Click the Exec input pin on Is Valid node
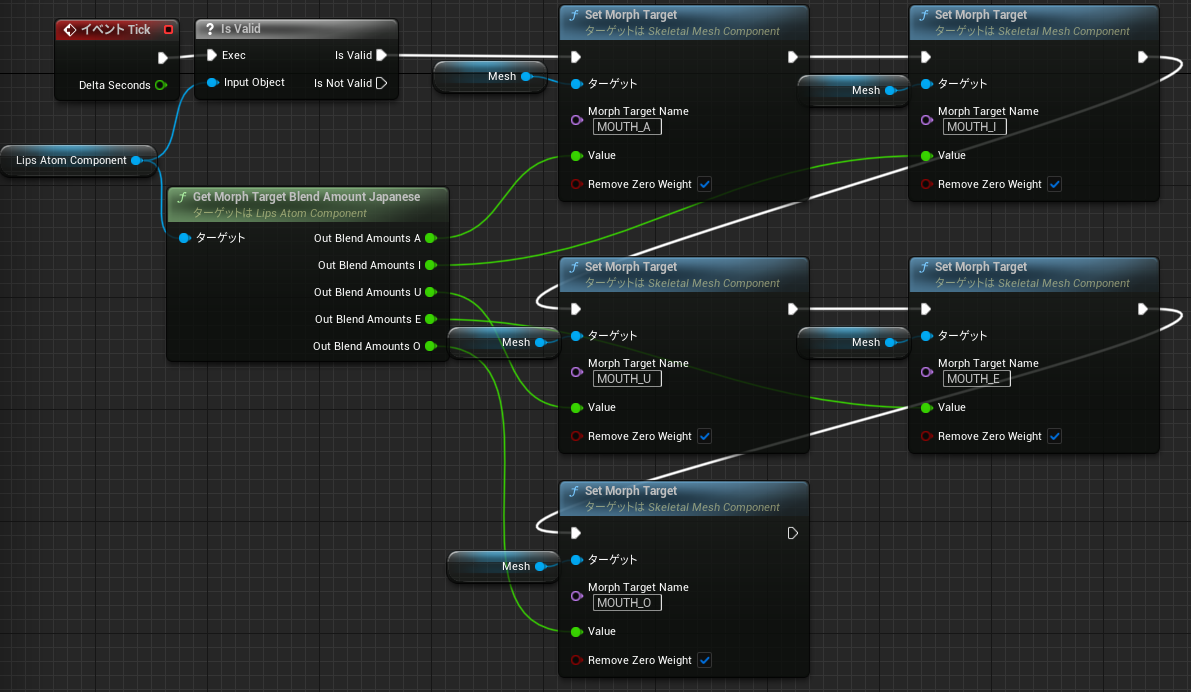This screenshot has height=692, width=1191. pyautogui.click(x=212, y=55)
